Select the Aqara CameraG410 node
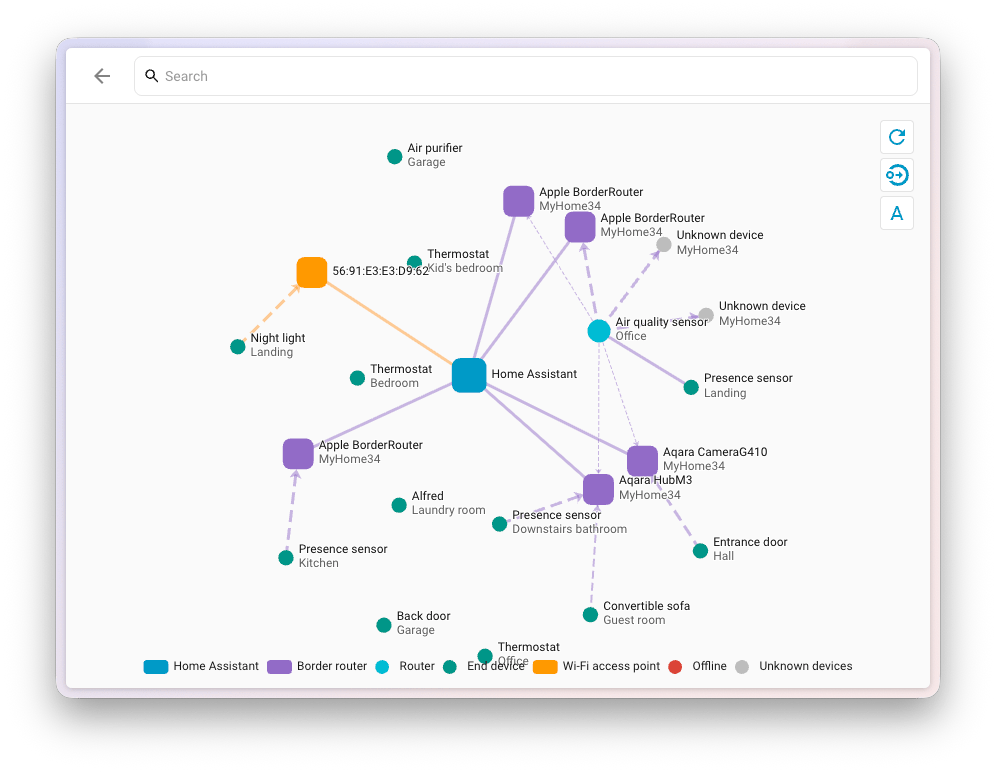This screenshot has width=996, height=772. pyautogui.click(x=642, y=461)
